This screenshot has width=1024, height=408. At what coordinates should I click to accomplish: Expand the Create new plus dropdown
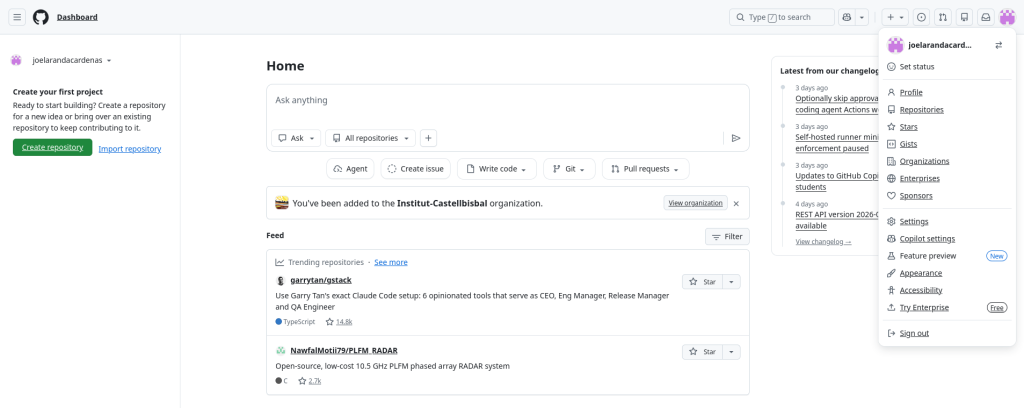[x=895, y=17]
